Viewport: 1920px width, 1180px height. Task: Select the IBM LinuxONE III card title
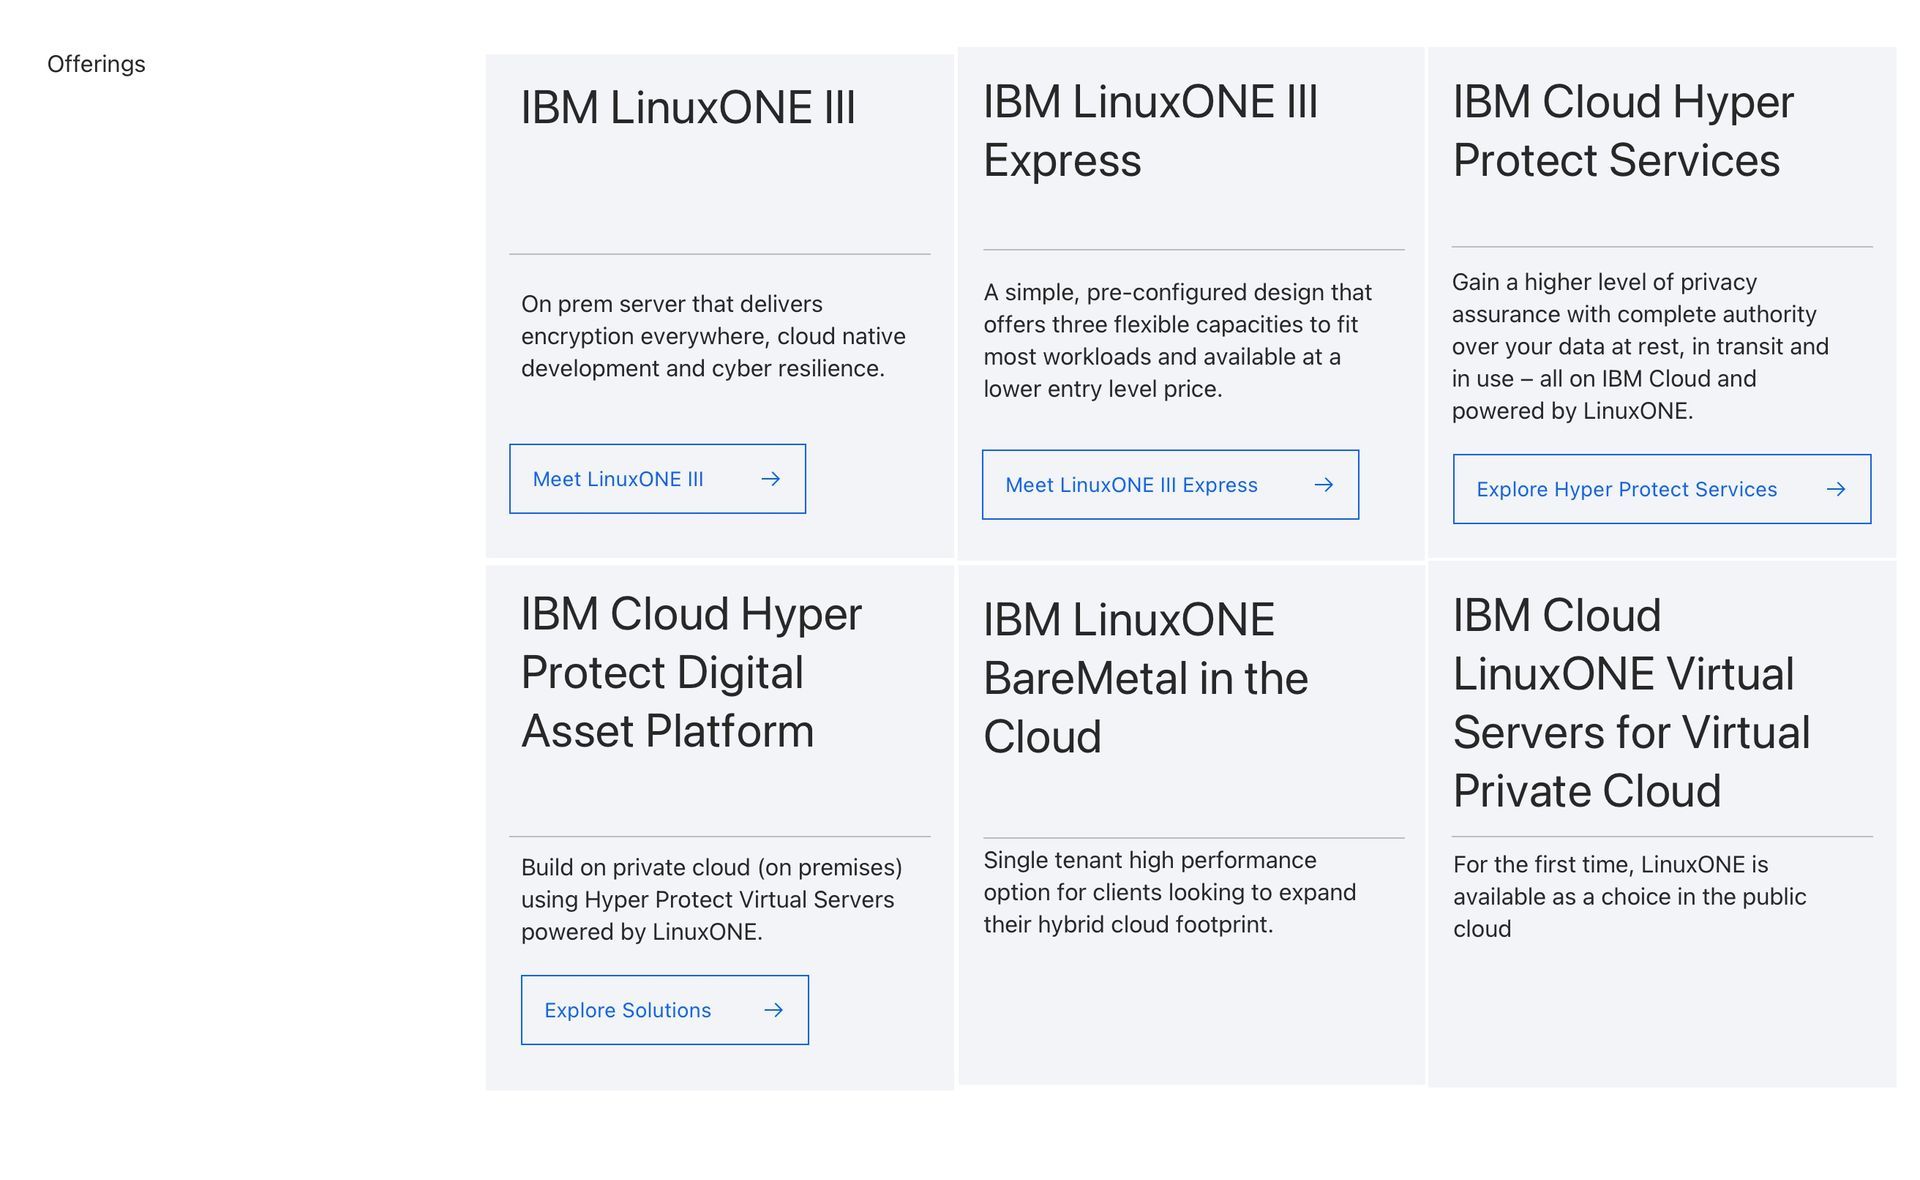(x=688, y=107)
